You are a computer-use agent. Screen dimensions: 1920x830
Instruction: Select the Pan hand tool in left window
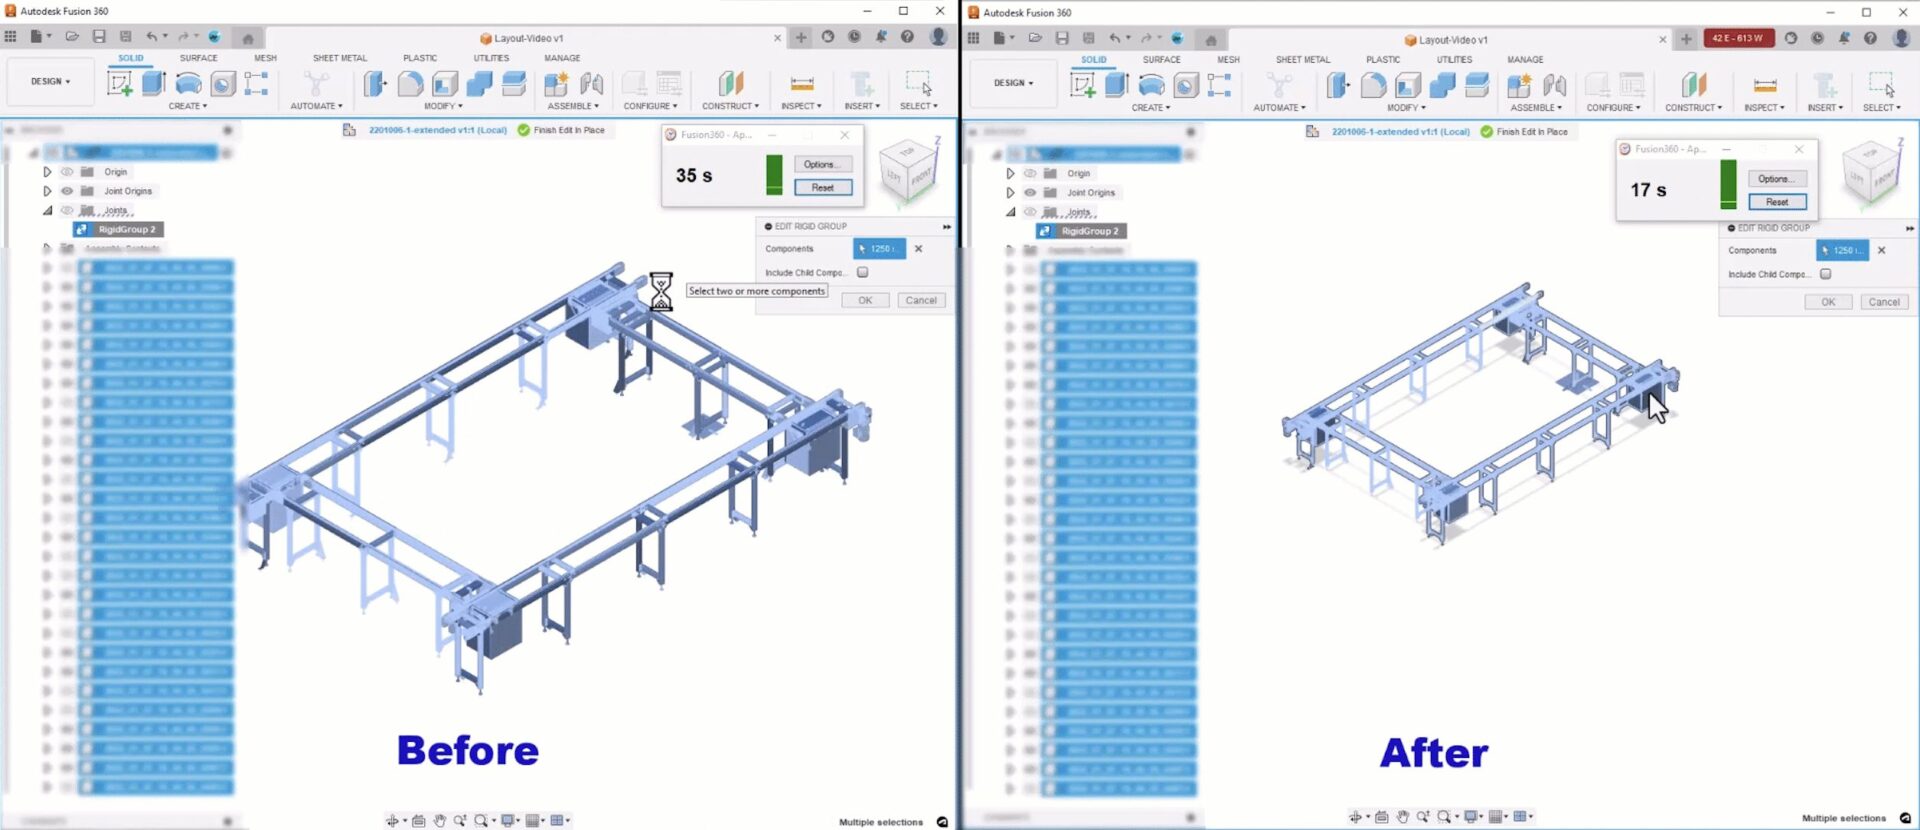click(x=439, y=820)
